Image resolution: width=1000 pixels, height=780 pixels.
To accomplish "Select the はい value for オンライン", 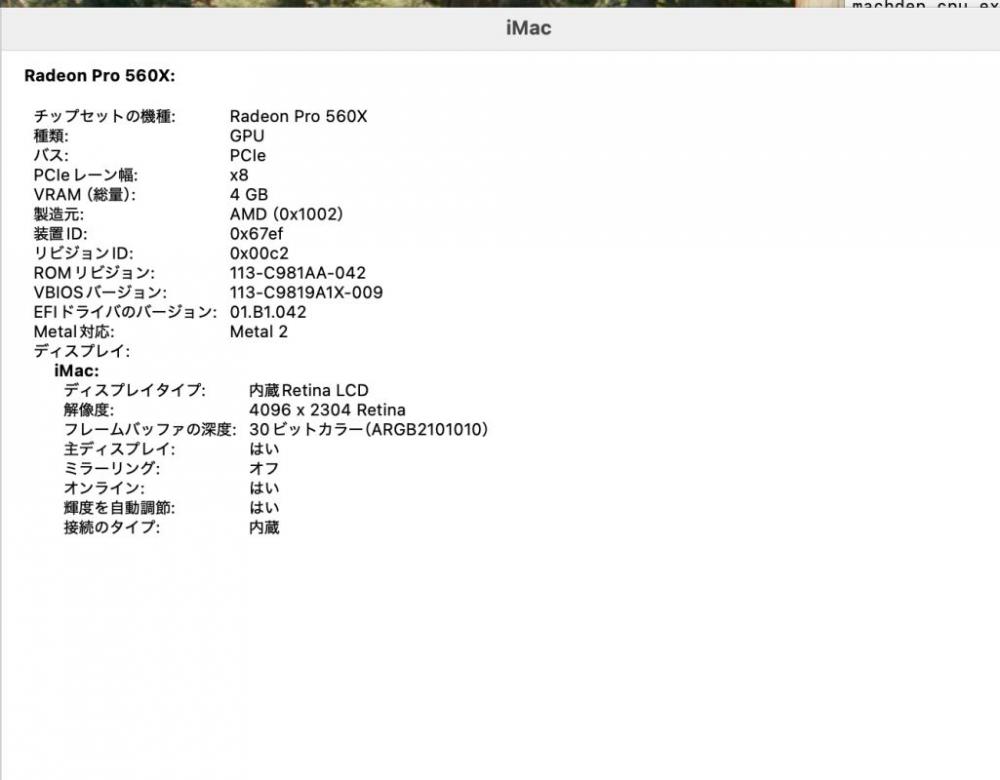I will click(264, 489).
